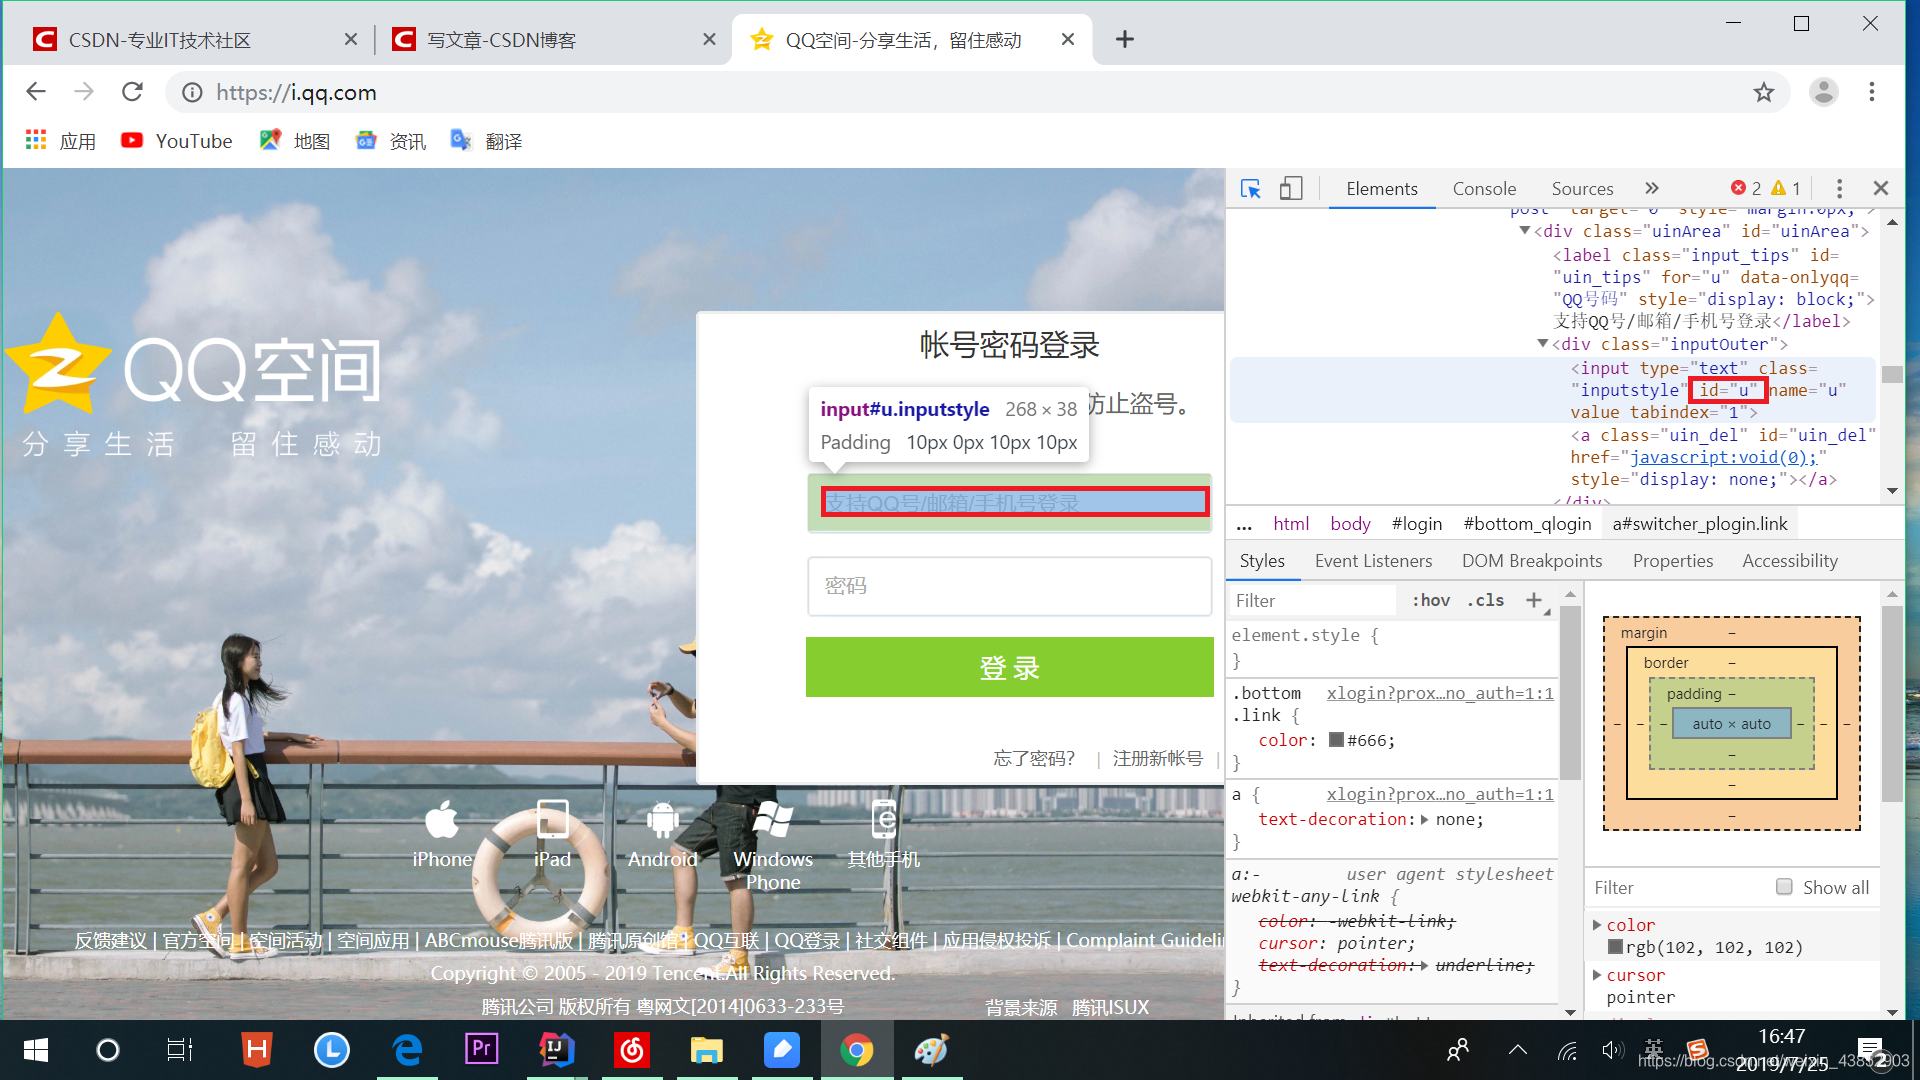This screenshot has width=1920, height=1080.
Task: Open Chrome from the taskbar
Action: (x=856, y=1050)
